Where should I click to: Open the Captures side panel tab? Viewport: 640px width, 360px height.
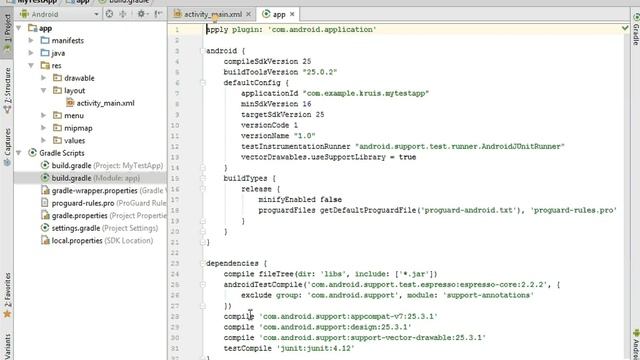click(x=7, y=147)
